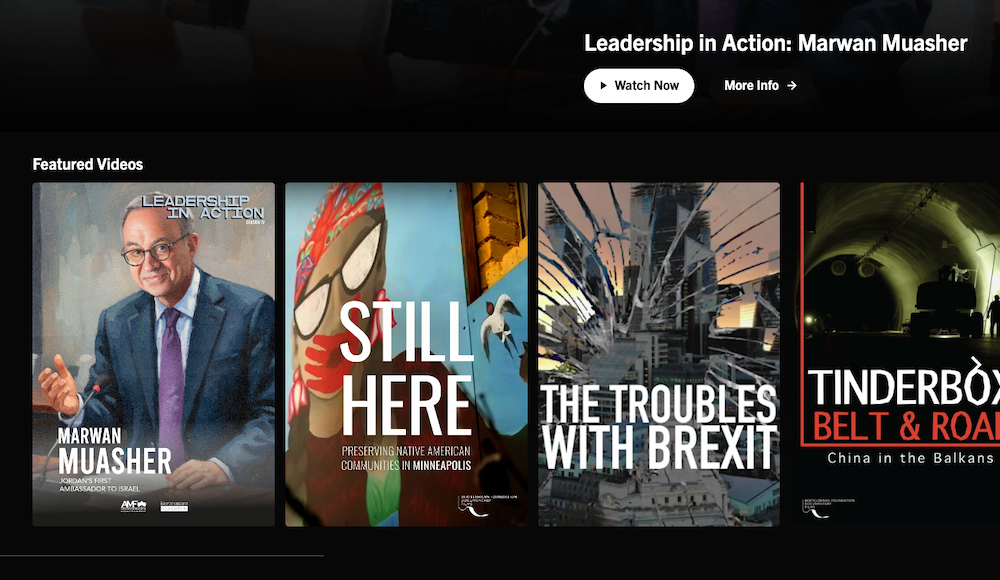Open the Tinderbox Belt & Road video
The image size is (1000, 580).
[x=895, y=354]
